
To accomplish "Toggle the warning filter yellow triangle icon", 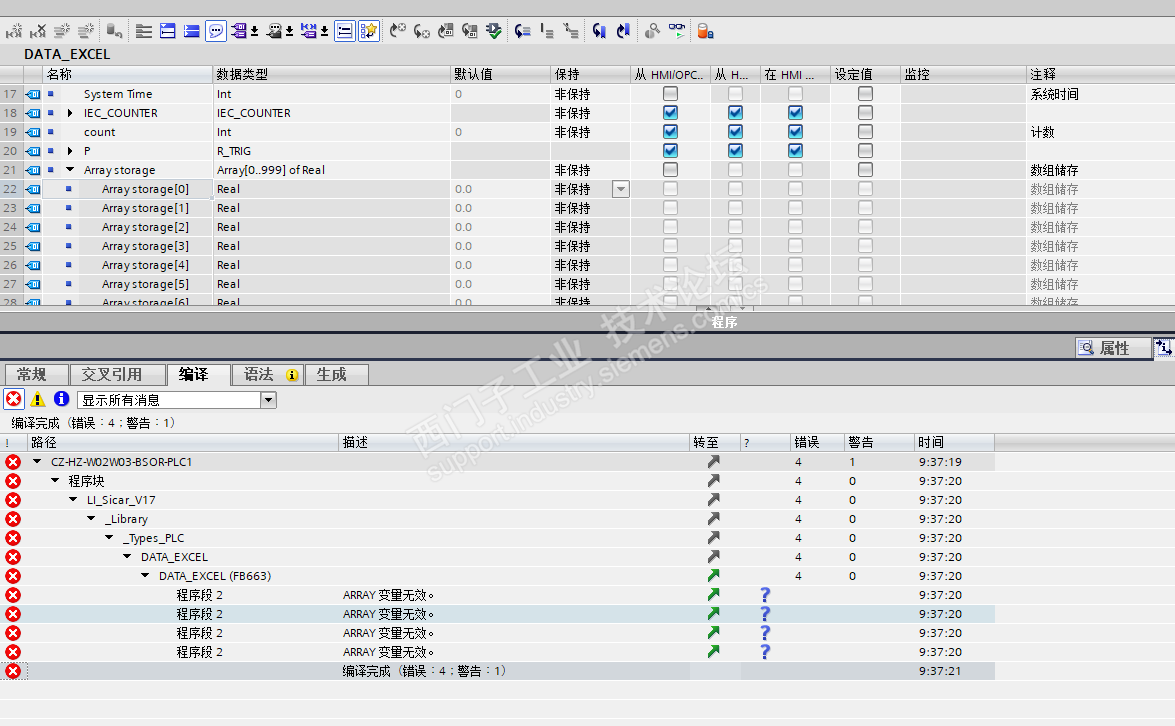I will pyautogui.click(x=37, y=399).
